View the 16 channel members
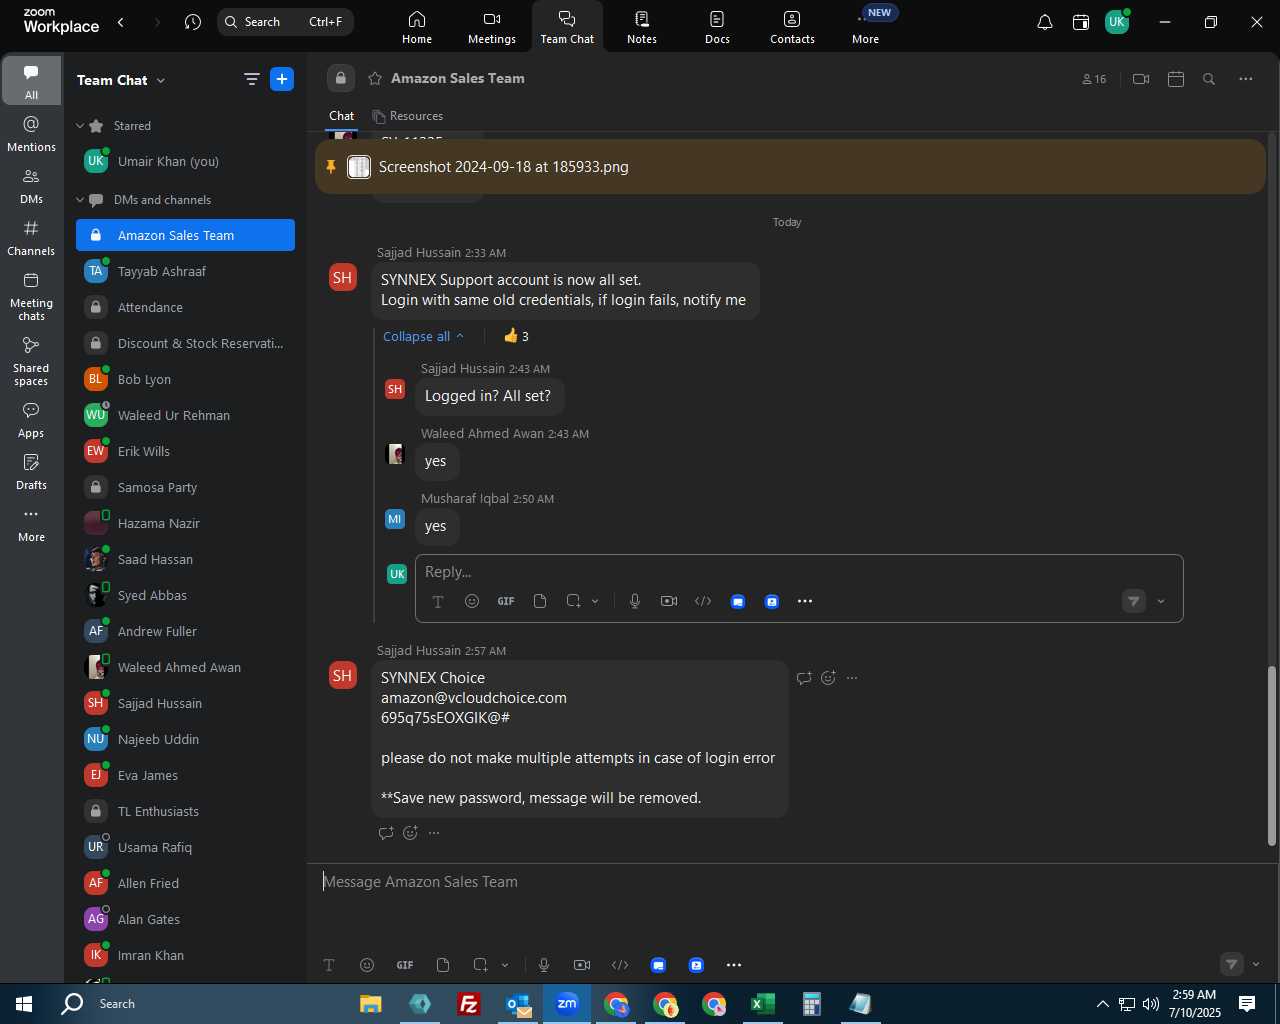 (1094, 79)
